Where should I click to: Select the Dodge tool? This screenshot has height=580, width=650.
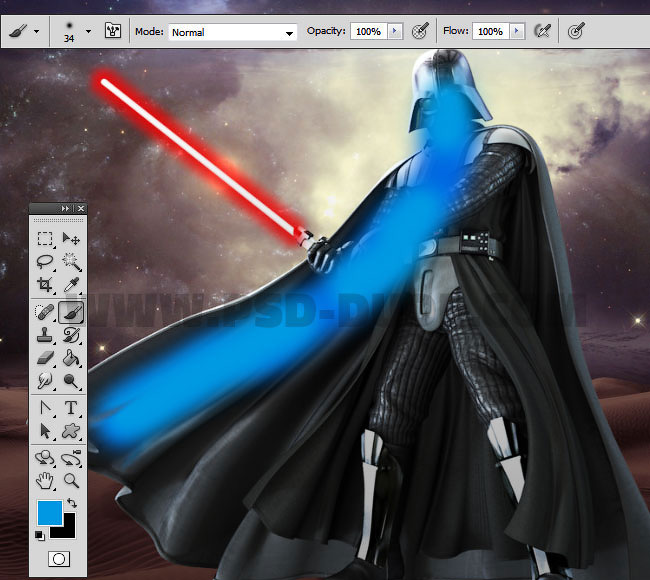(x=71, y=381)
